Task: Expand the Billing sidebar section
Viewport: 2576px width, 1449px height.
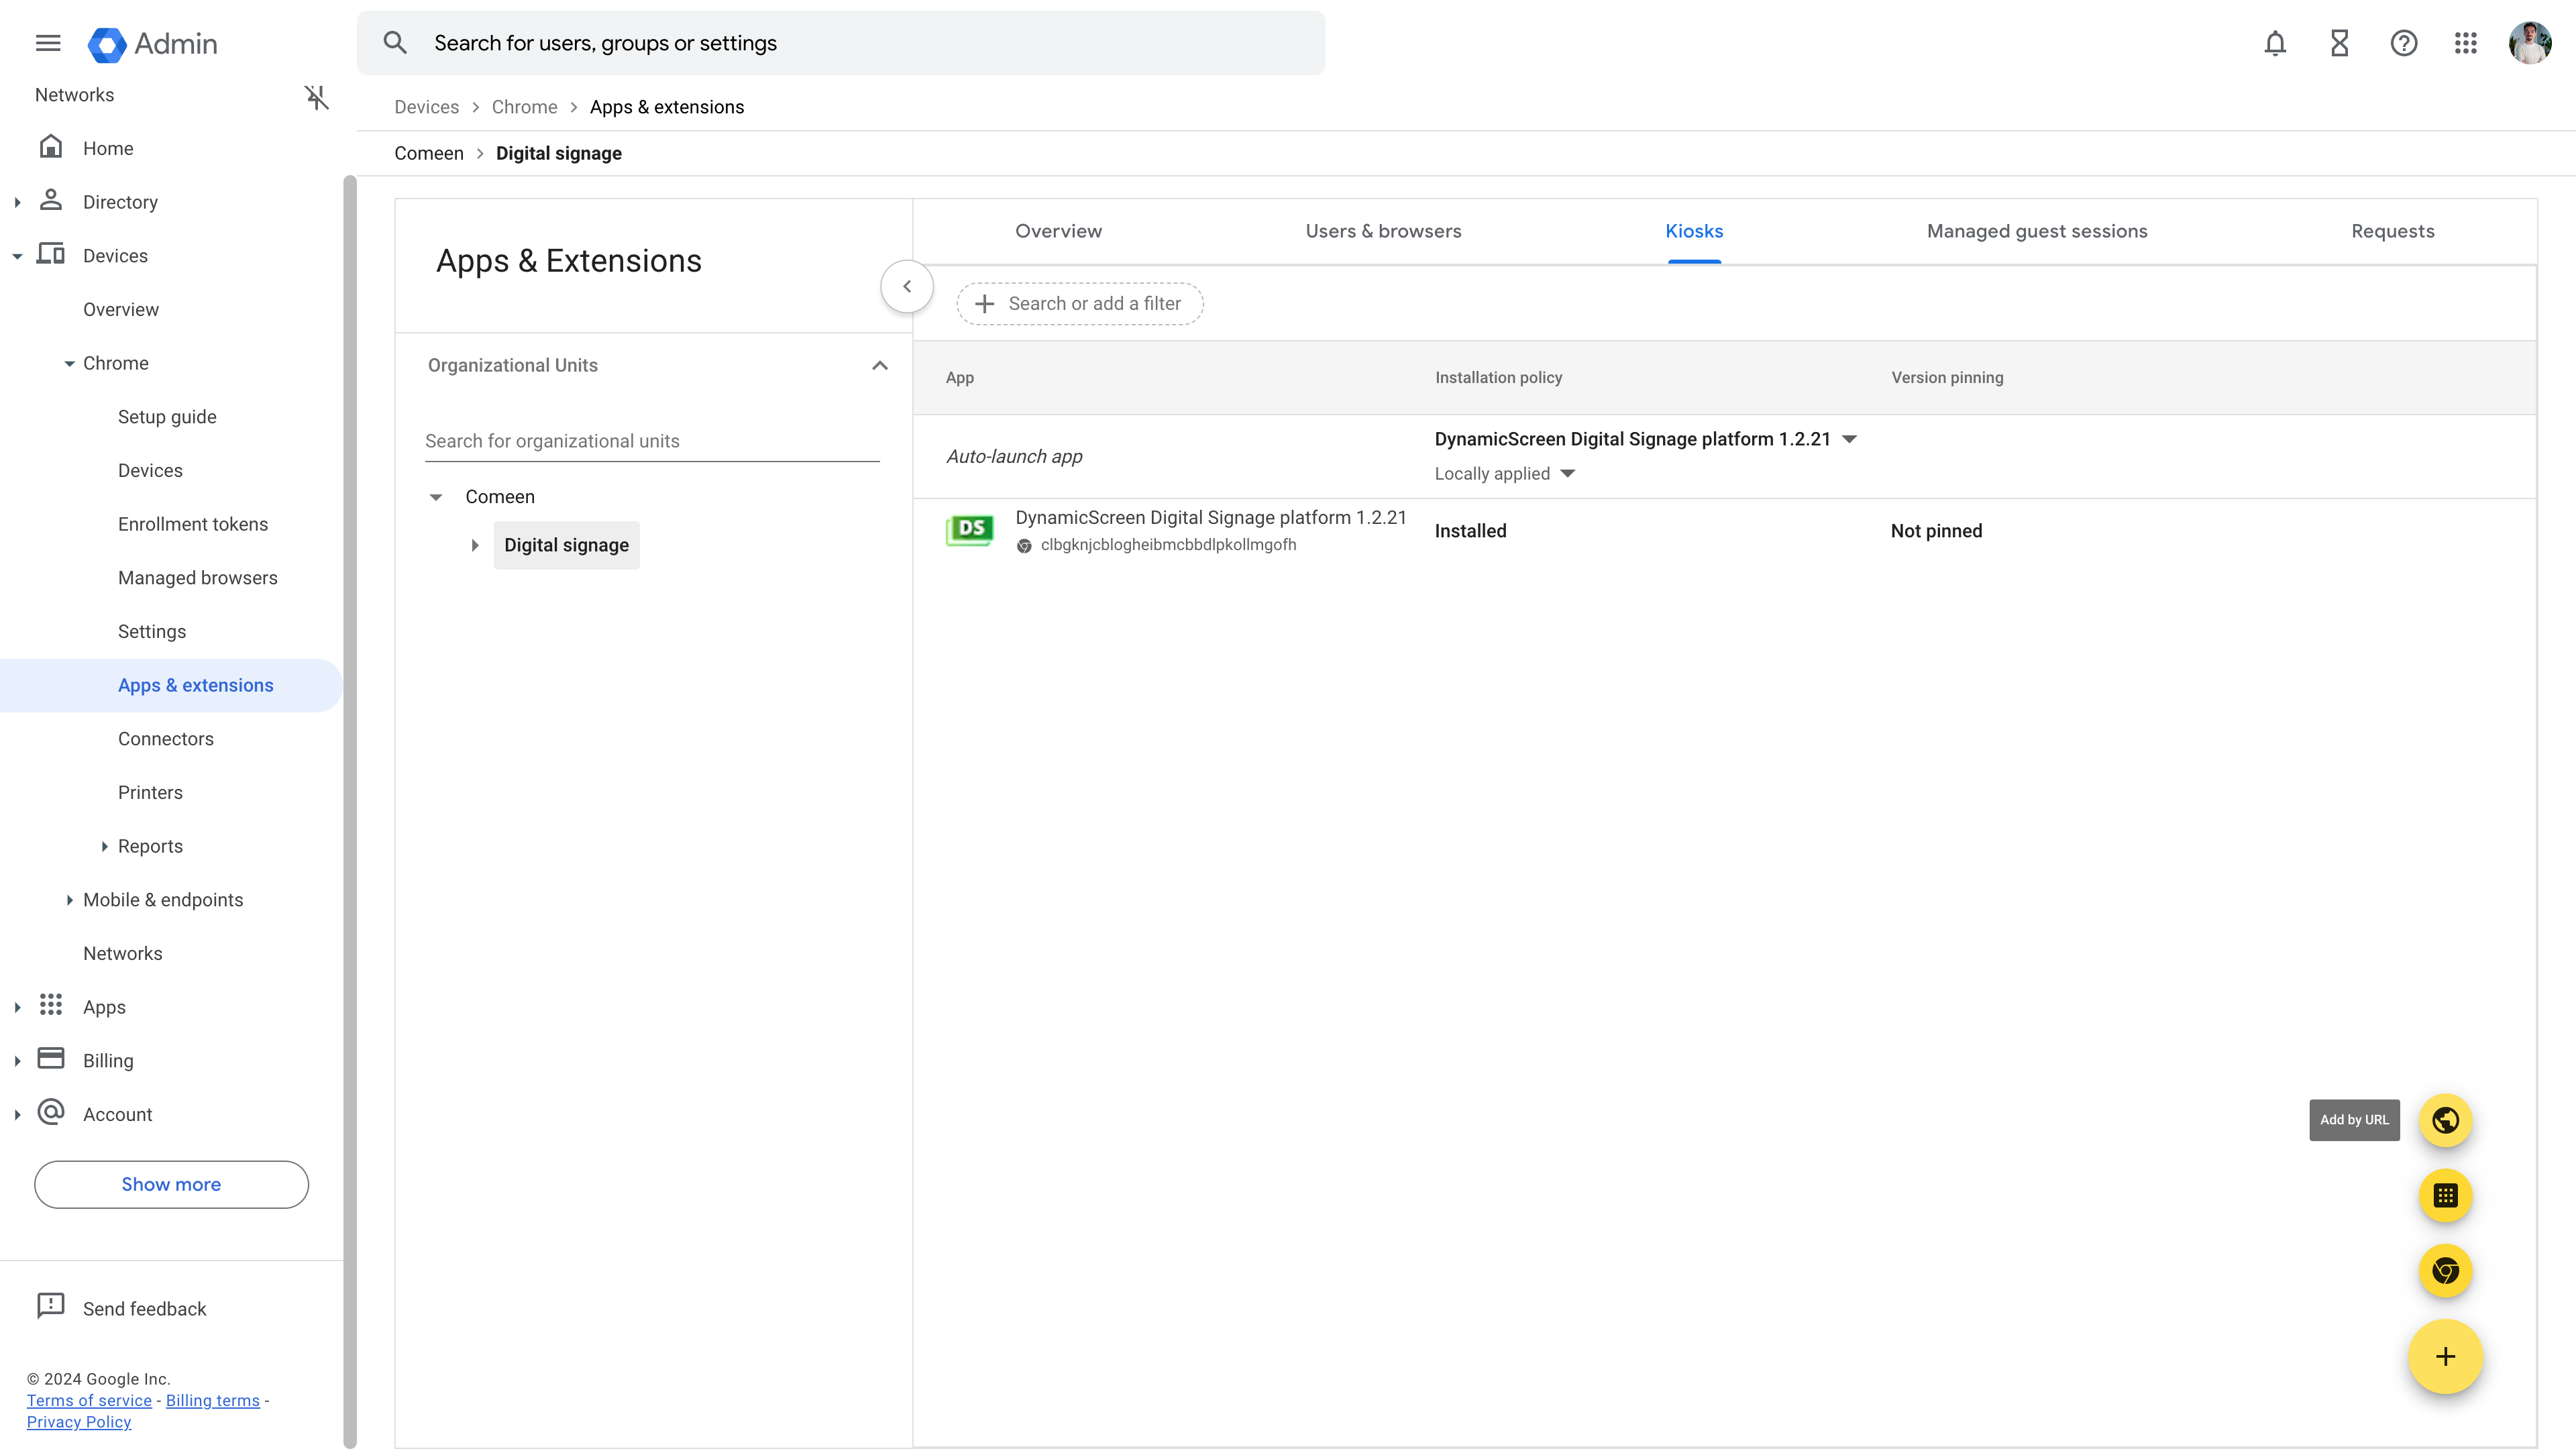Action: tap(17, 1062)
